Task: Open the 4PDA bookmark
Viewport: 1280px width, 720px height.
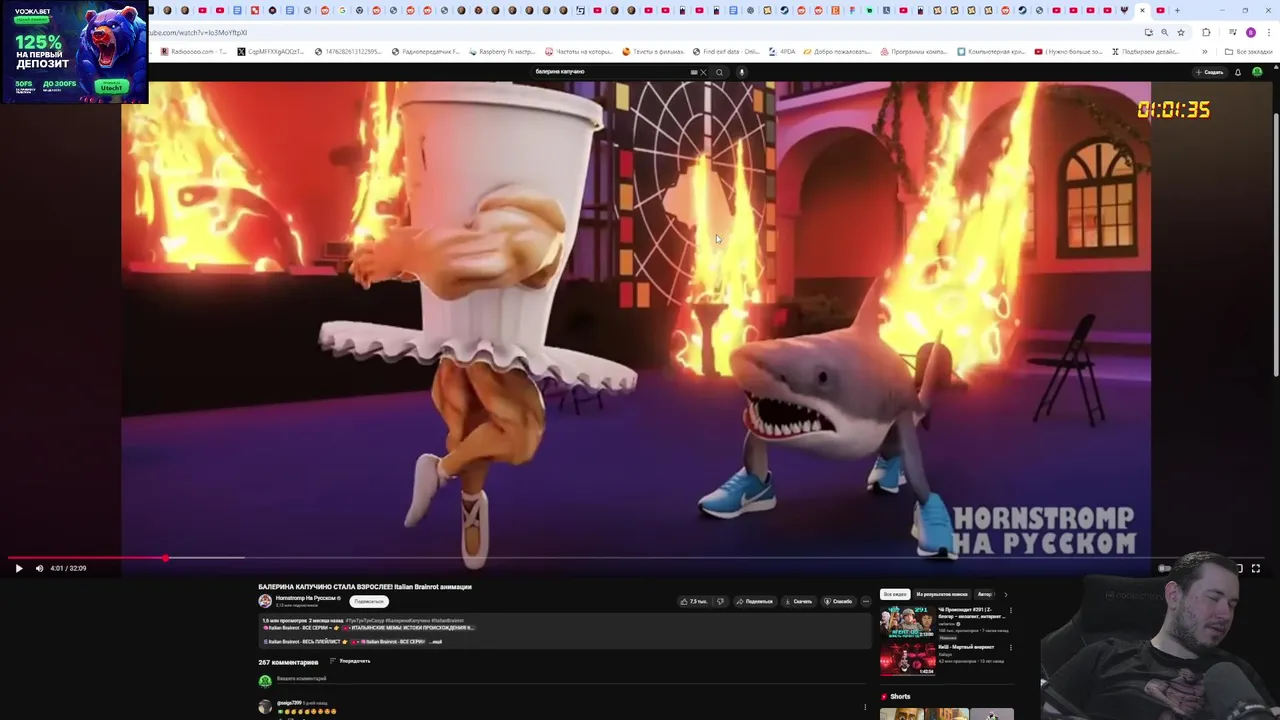Action: click(x=783, y=51)
